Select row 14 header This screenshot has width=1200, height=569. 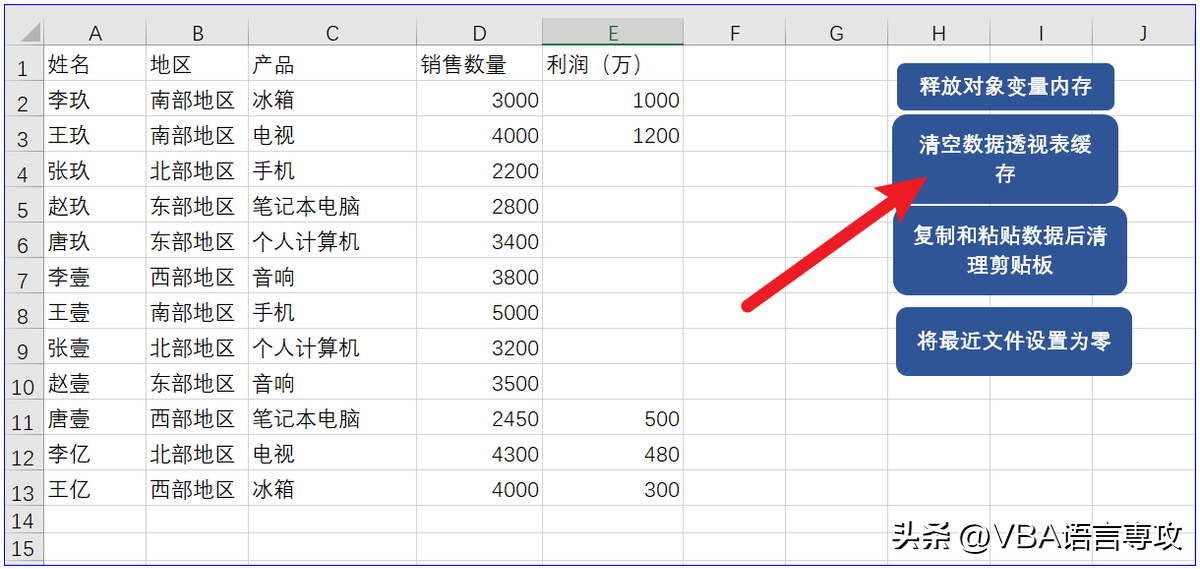coord(25,520)
